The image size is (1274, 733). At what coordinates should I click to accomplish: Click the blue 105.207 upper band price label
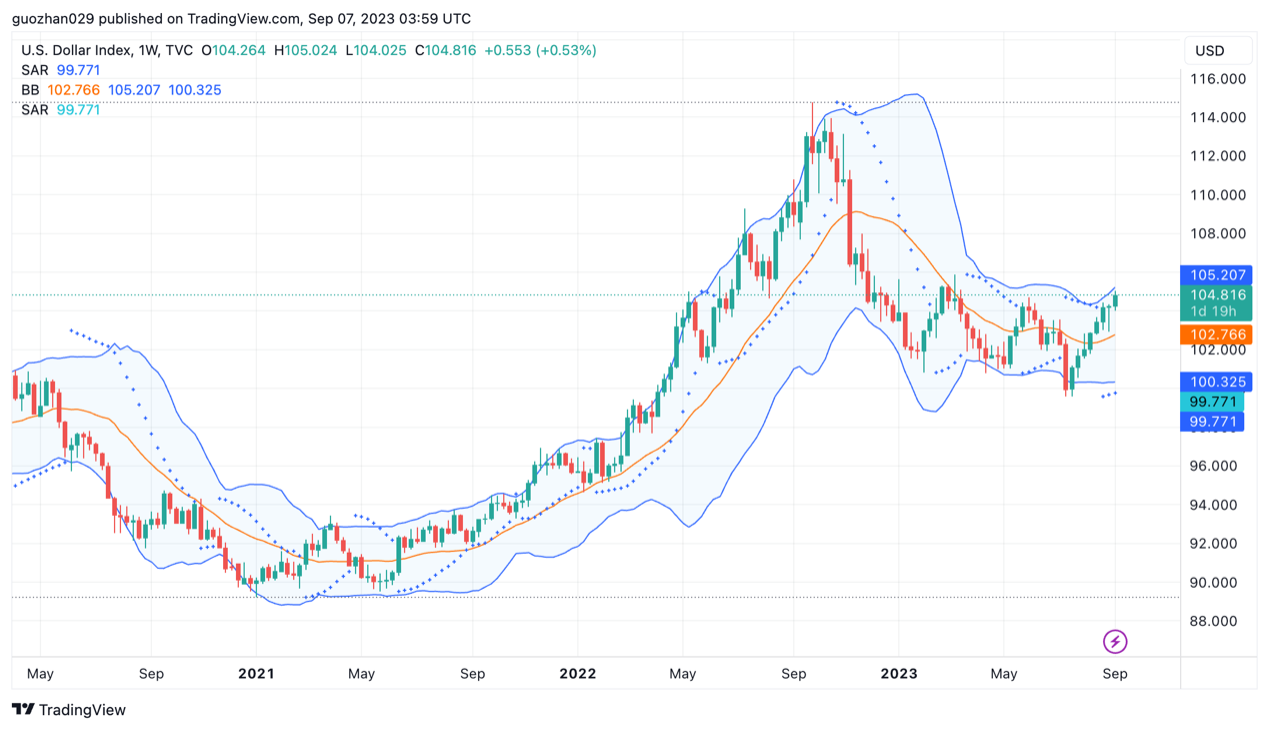click(x=1215, y=274)
